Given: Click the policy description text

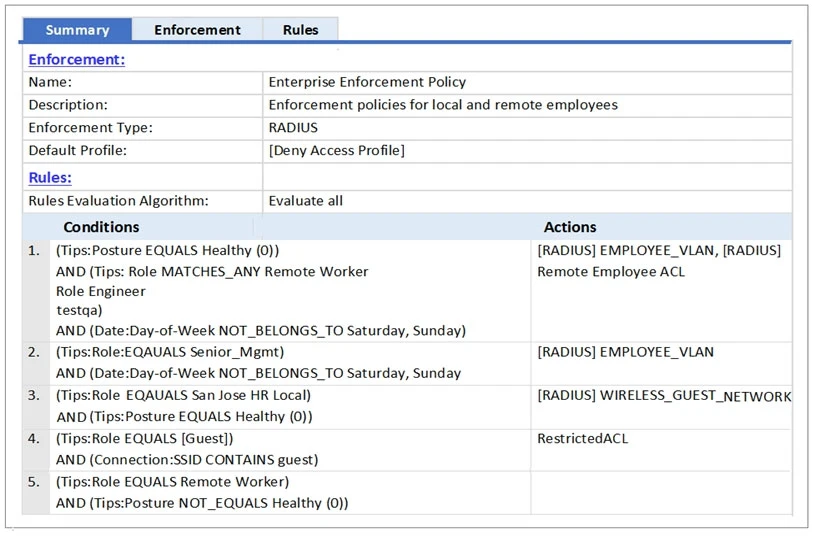Looking at the screenshot, I should pos(443,105).
